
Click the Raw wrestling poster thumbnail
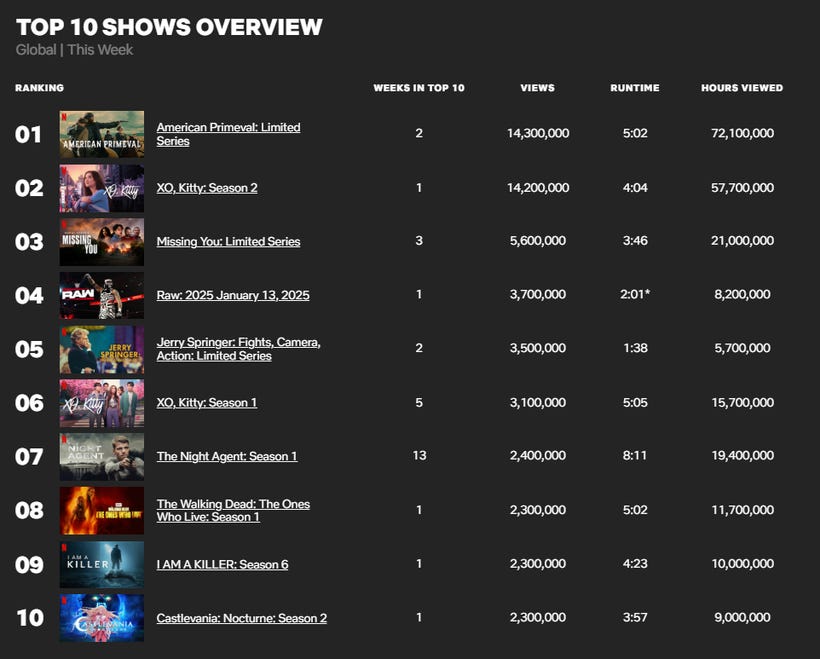pyautogui.click(x=101, y=296)
